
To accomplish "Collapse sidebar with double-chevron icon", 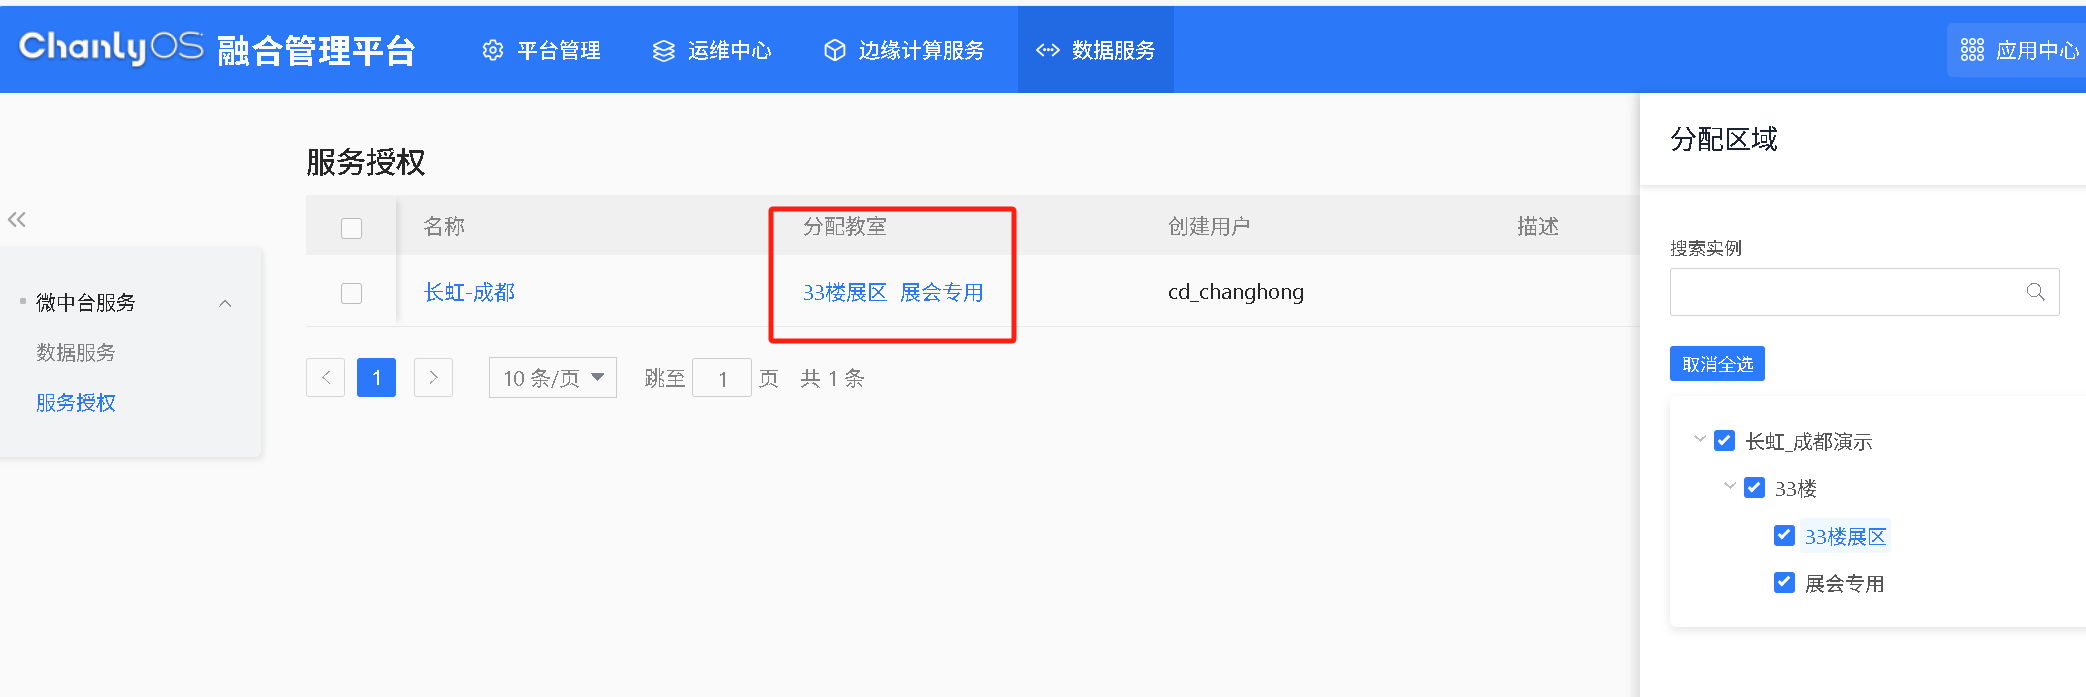I will (17, 220).
